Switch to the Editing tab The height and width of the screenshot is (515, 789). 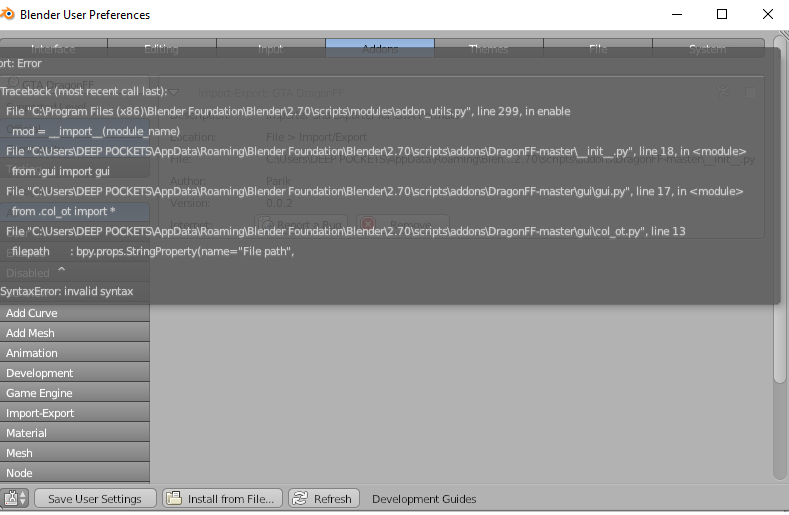[162, 48]
